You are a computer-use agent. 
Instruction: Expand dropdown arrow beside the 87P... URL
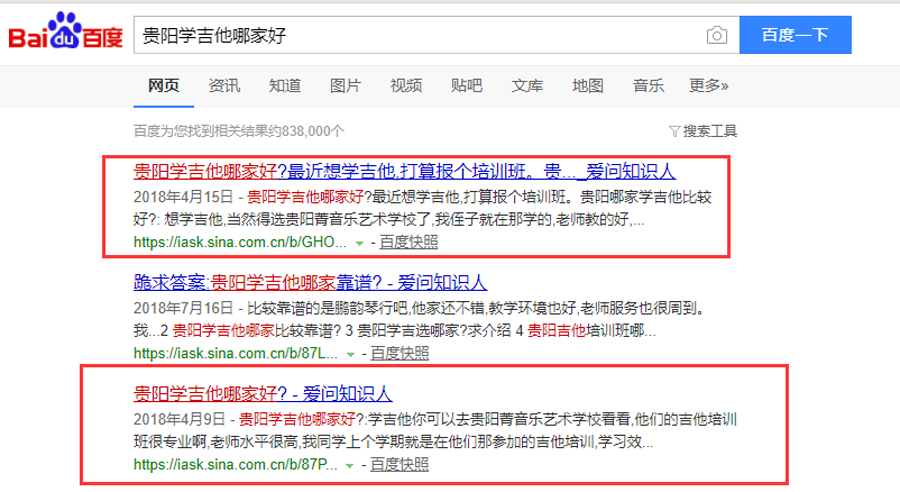[x=350, y=466]
